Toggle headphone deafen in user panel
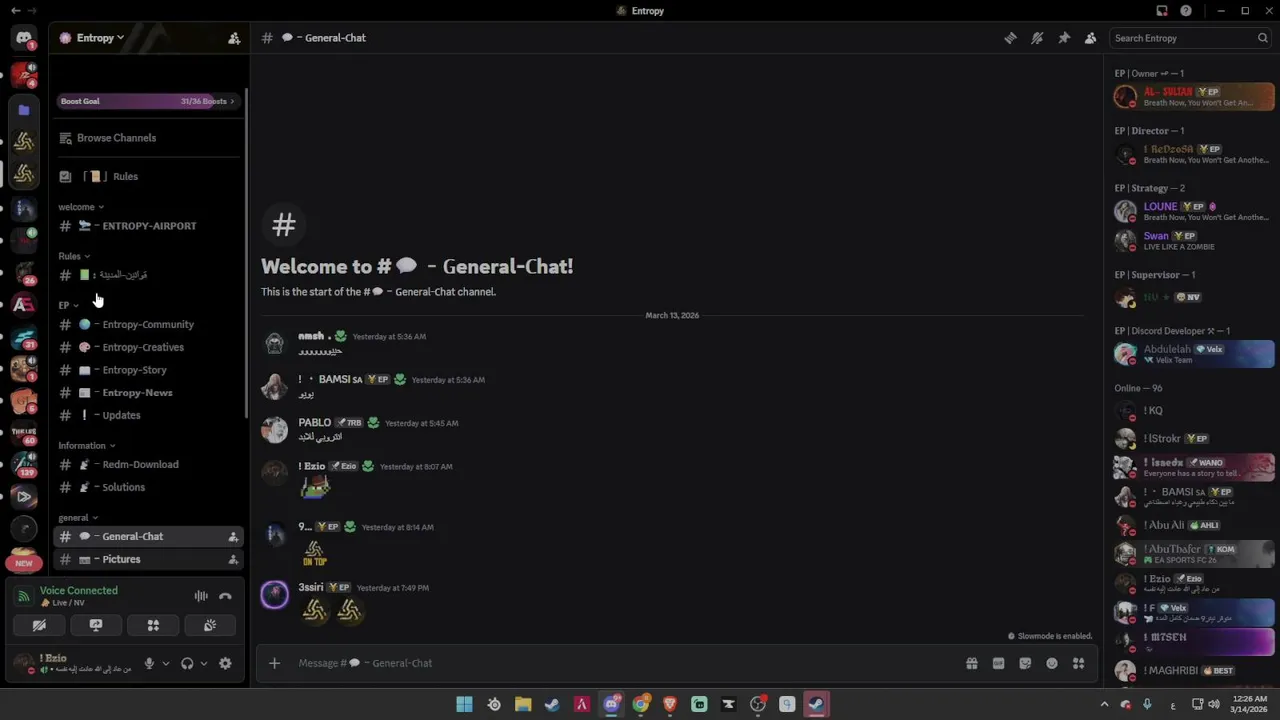Viewport: 1280px width, 720px height. point(187,663)
